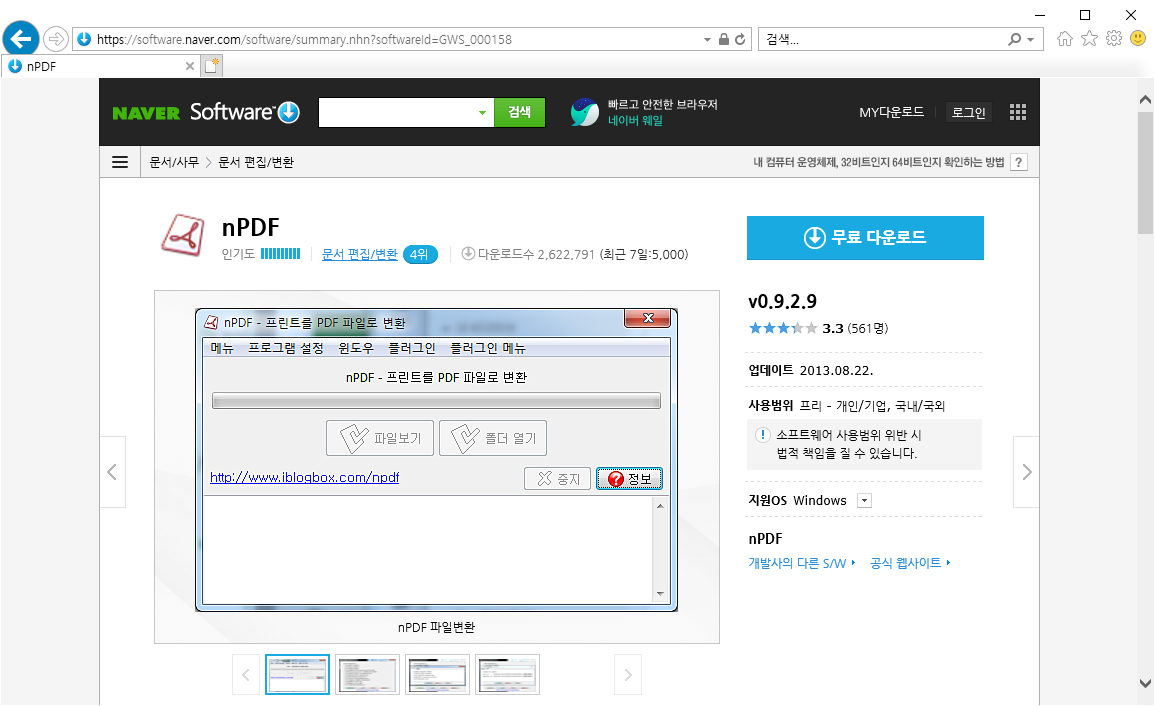Click the page scrollbar down arrow
The image size is (1155, 706).
[x=1145, y=683]
